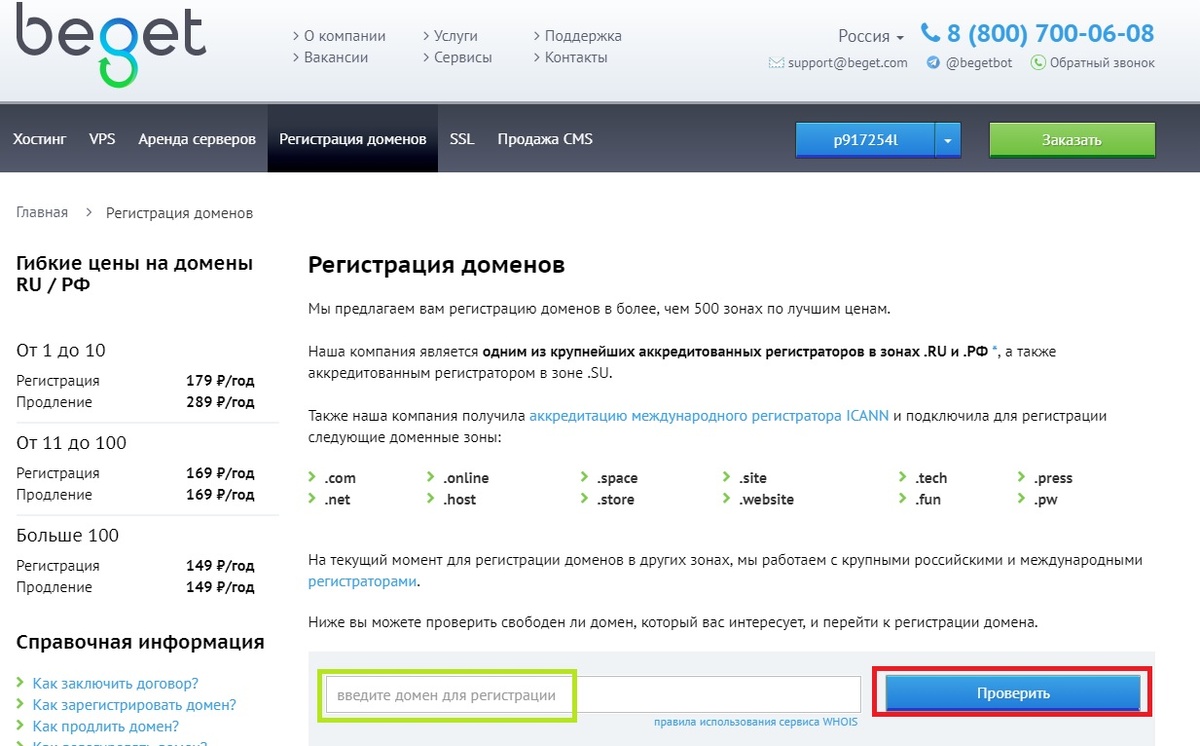Click the callback icon beside Обратный звонок
This screenshot has height=746, width=1200.
[x=1038, y=62]
